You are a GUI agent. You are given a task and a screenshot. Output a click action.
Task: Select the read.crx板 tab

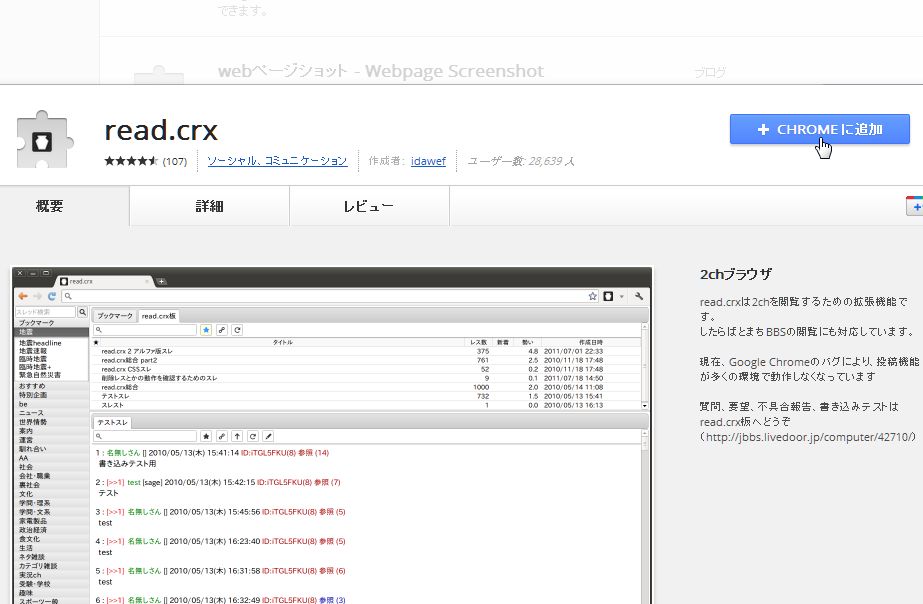[x=158, y=316]
